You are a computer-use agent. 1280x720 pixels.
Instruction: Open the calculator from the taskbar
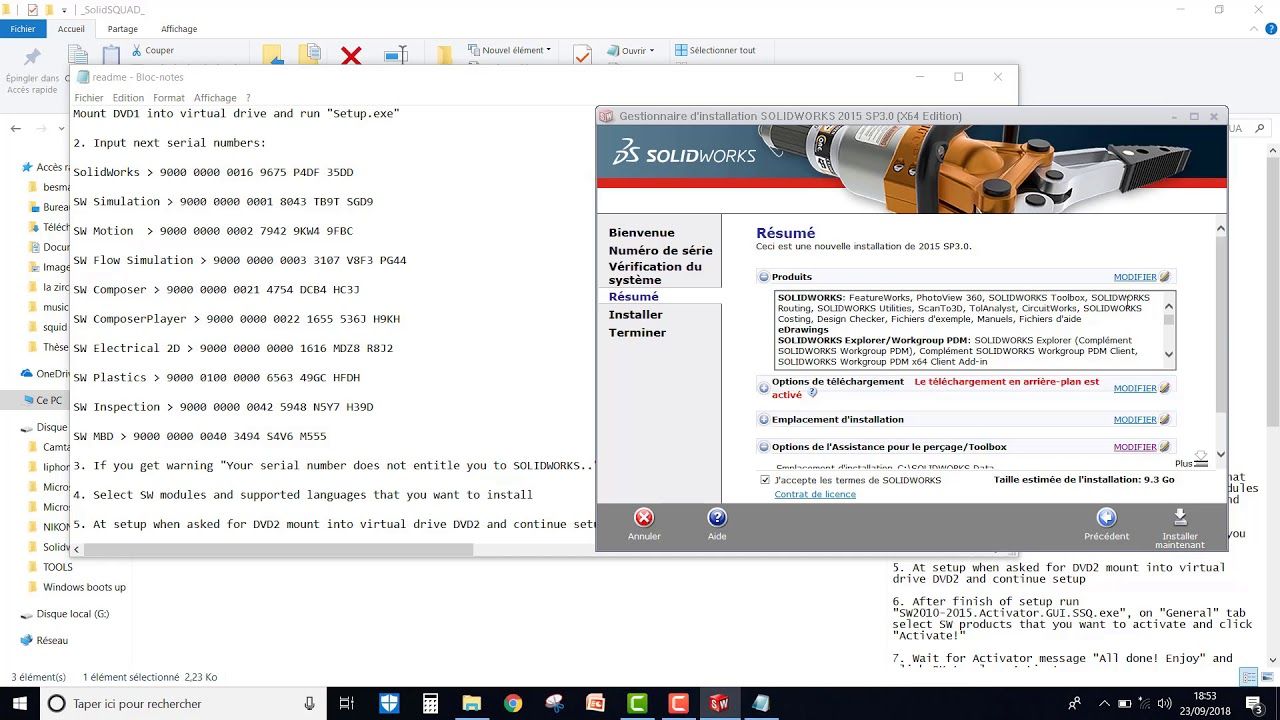coord(430,703)
